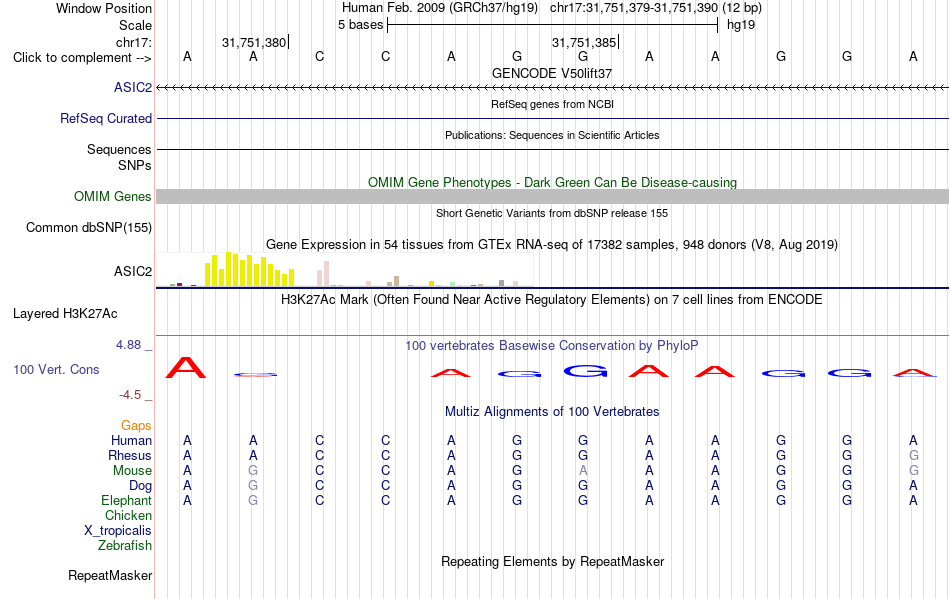Select the Rhesus alignment row label
Viewport: 950px width, 599px height.
click(130, 455)
